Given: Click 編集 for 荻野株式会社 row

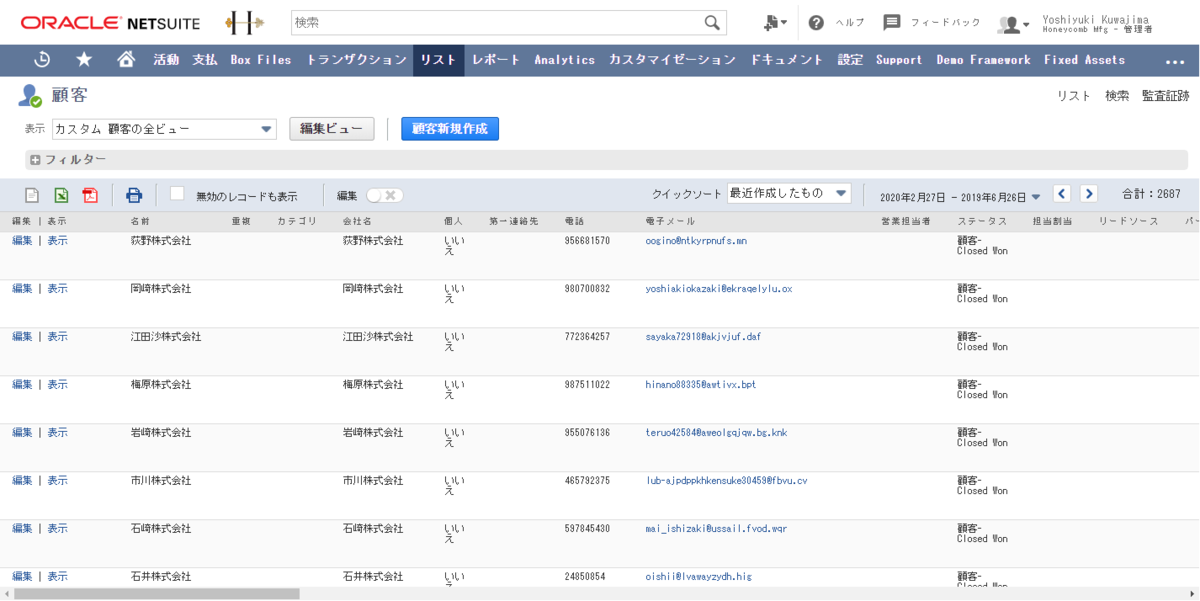Looking at the screenshot, I should [x=22, y=241].
